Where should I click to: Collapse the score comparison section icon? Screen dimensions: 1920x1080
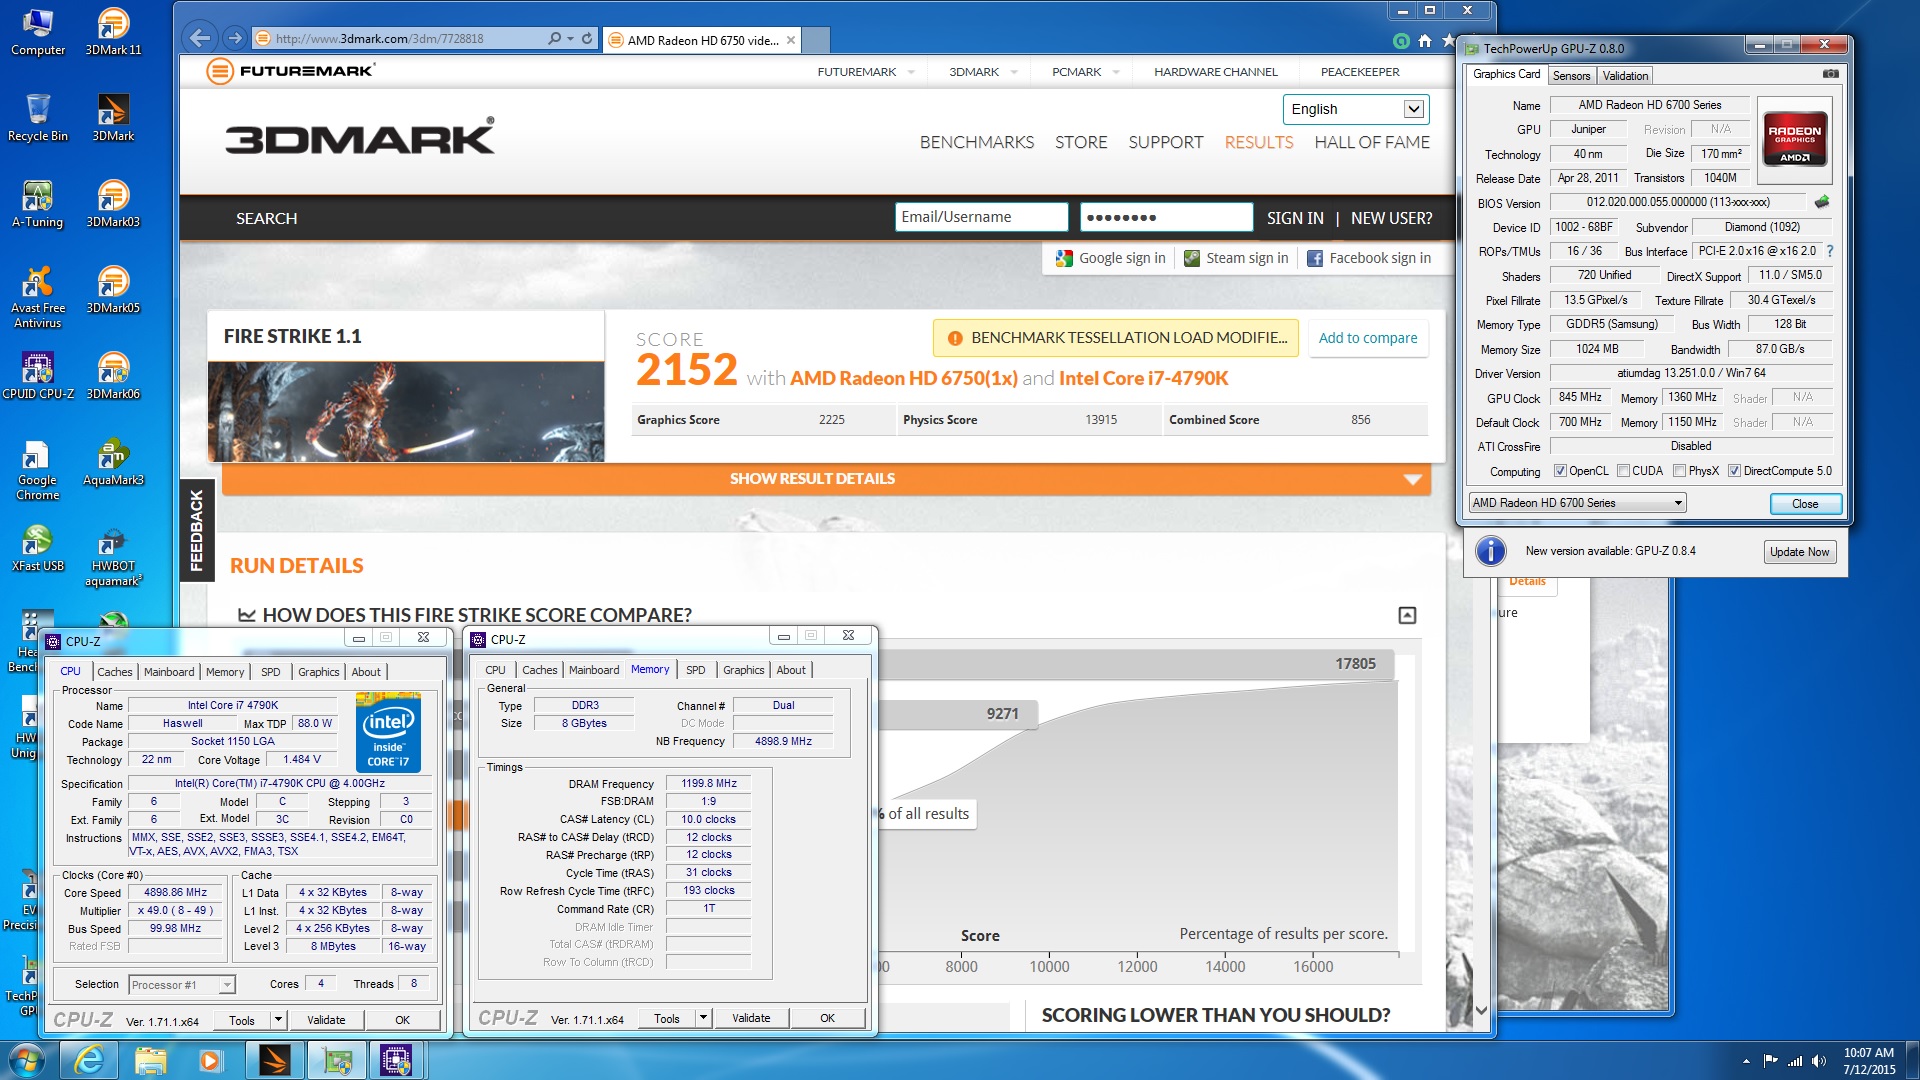[x=1407, y=615]
